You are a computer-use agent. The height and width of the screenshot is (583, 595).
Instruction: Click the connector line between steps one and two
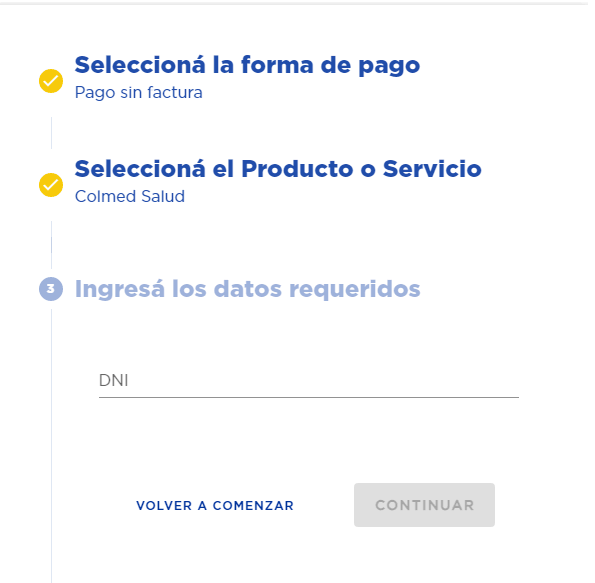pyautogui.click(x=51, y=133)
